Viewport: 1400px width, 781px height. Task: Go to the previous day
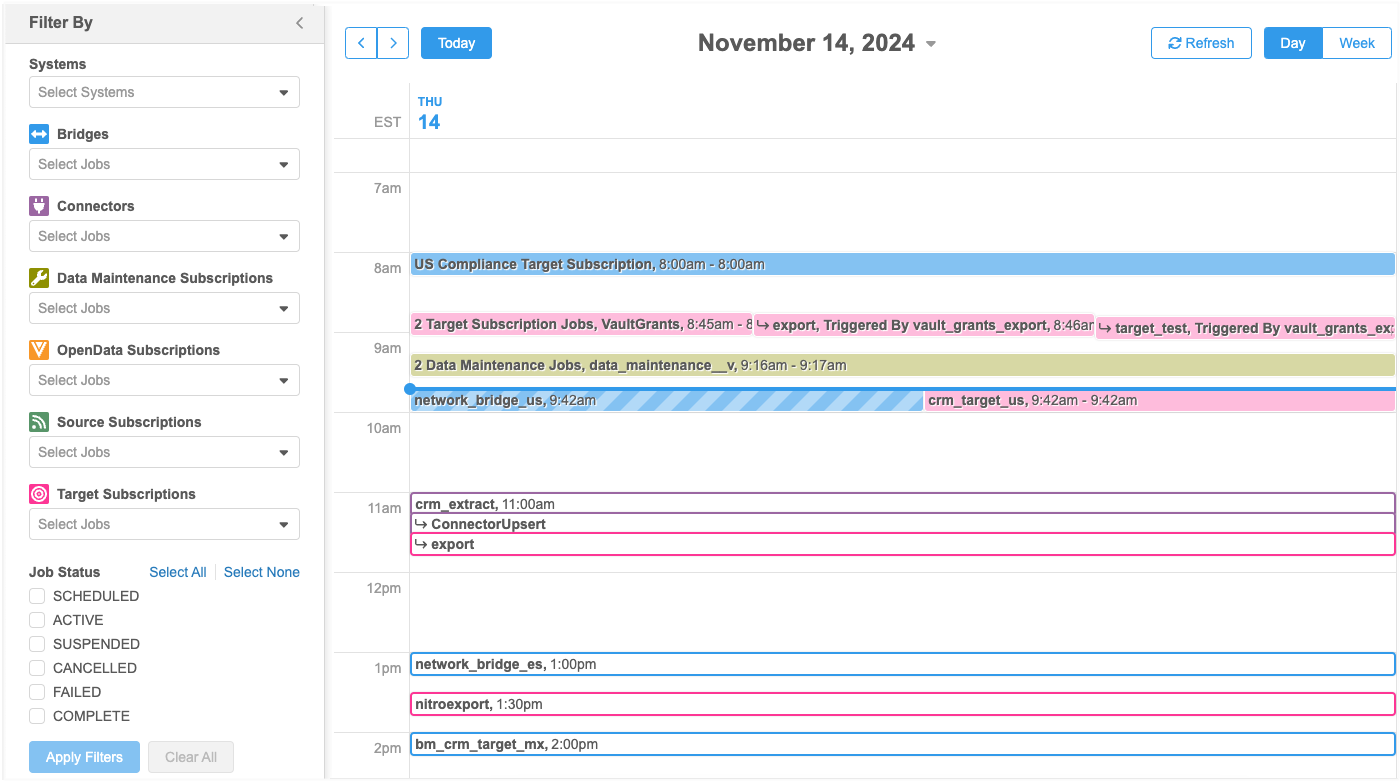click(x=361, y=43)
